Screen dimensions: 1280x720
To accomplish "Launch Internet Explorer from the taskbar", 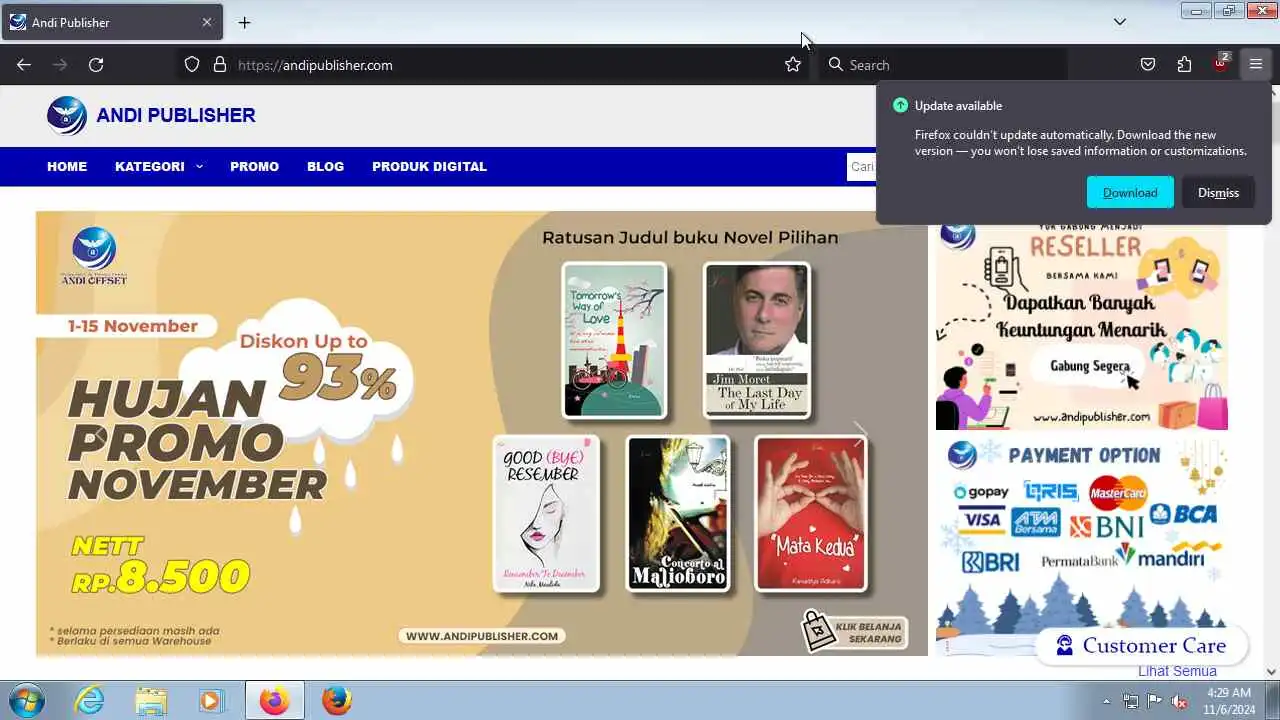I will point(90,700).
